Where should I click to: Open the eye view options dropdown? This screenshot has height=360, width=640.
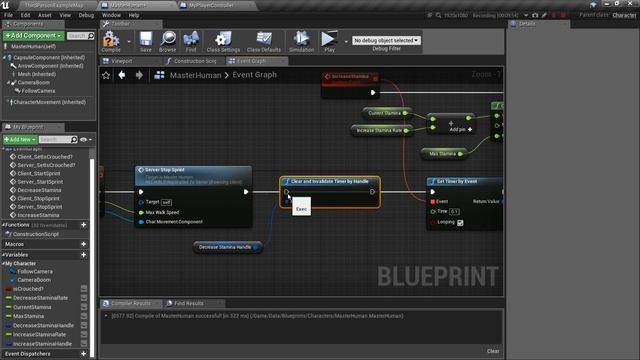click(x=85, y=140)
